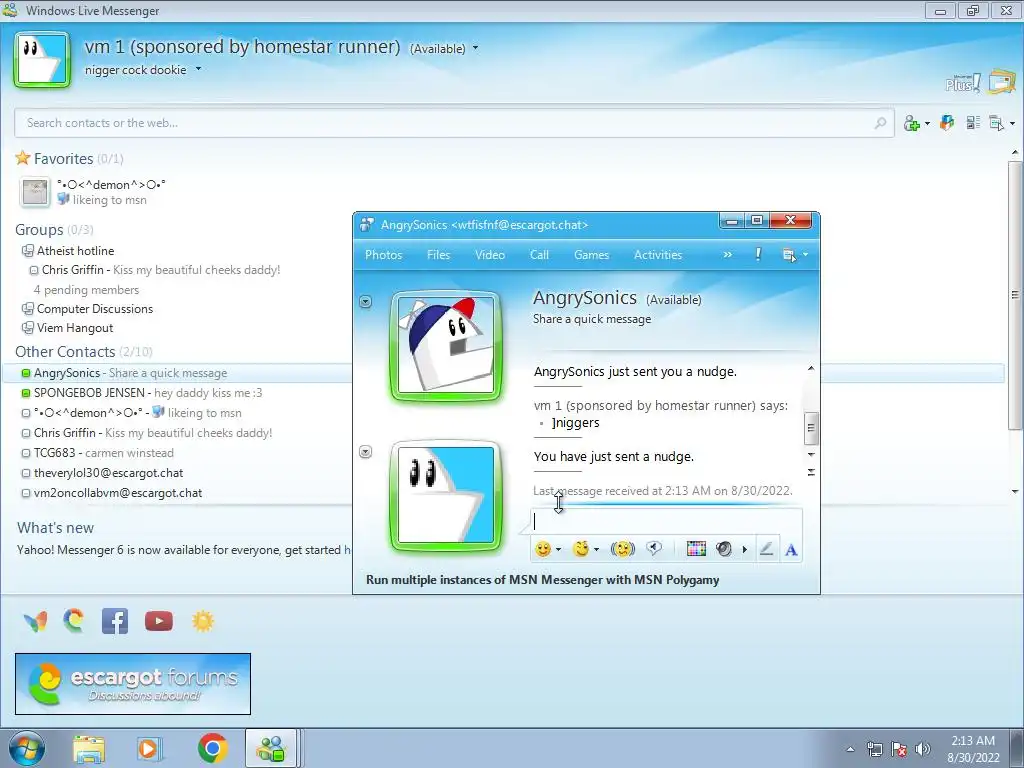Open Windows Explorer folder in taskbar
The width and height of the screenshot is (1024, 768).
(x=89, y=748)
